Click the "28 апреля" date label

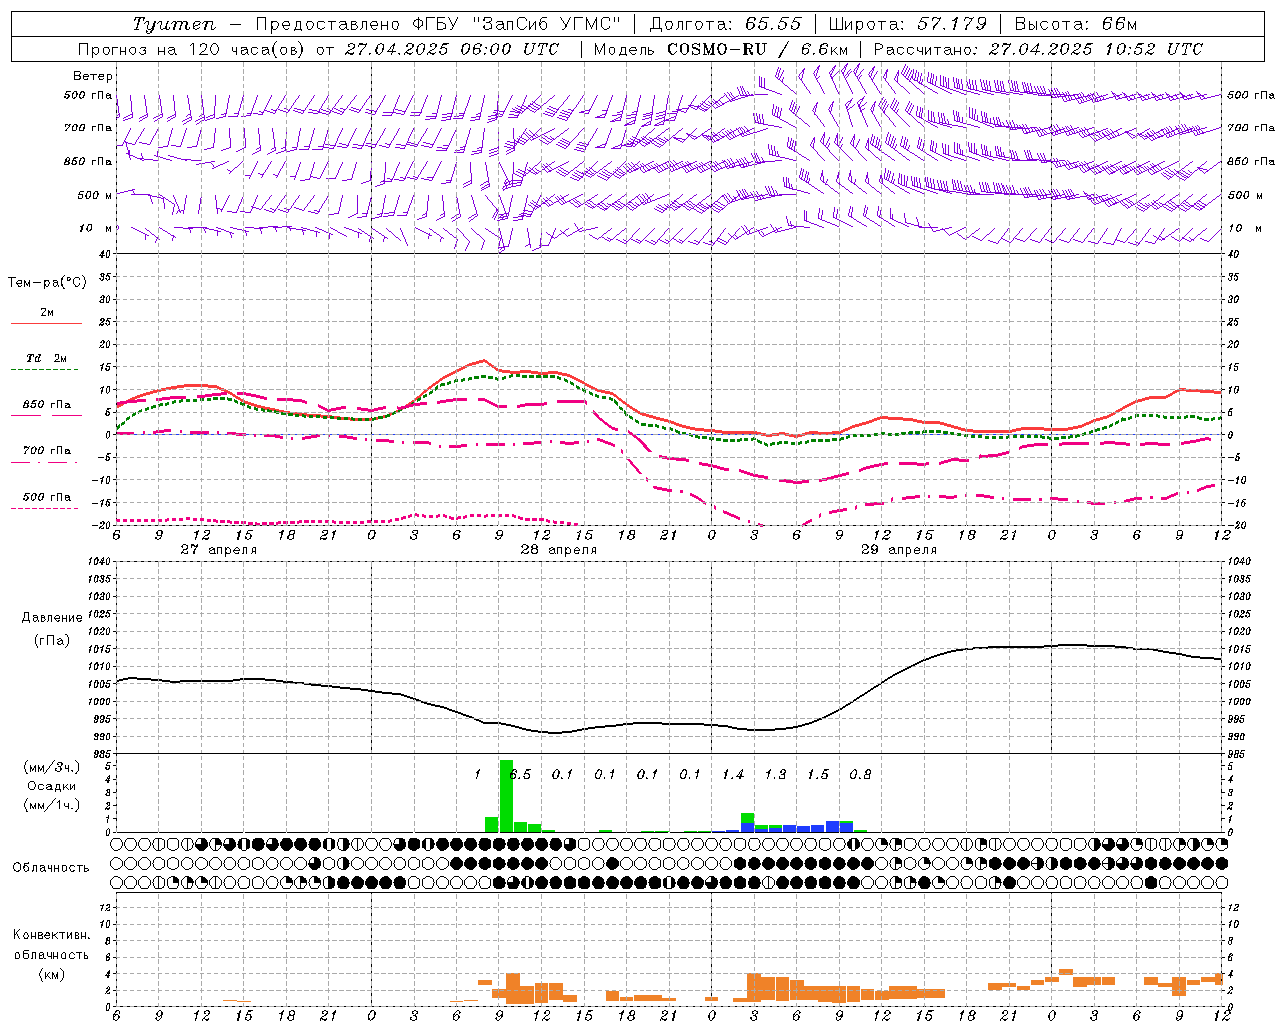click(558, 550)
